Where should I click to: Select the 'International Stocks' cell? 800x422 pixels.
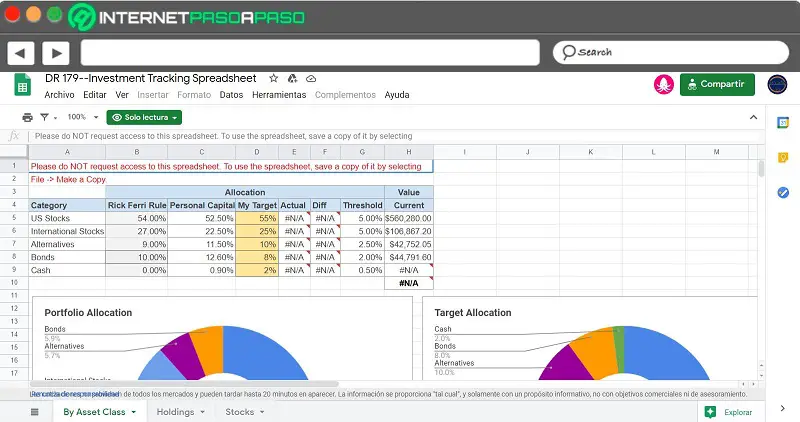pyautogui.click(x=67, y=231)
